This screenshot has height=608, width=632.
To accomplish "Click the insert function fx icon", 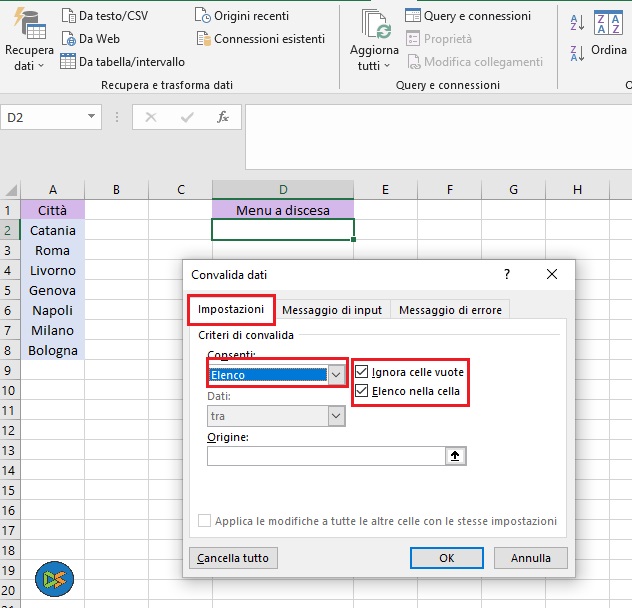I will pos(223,117).
